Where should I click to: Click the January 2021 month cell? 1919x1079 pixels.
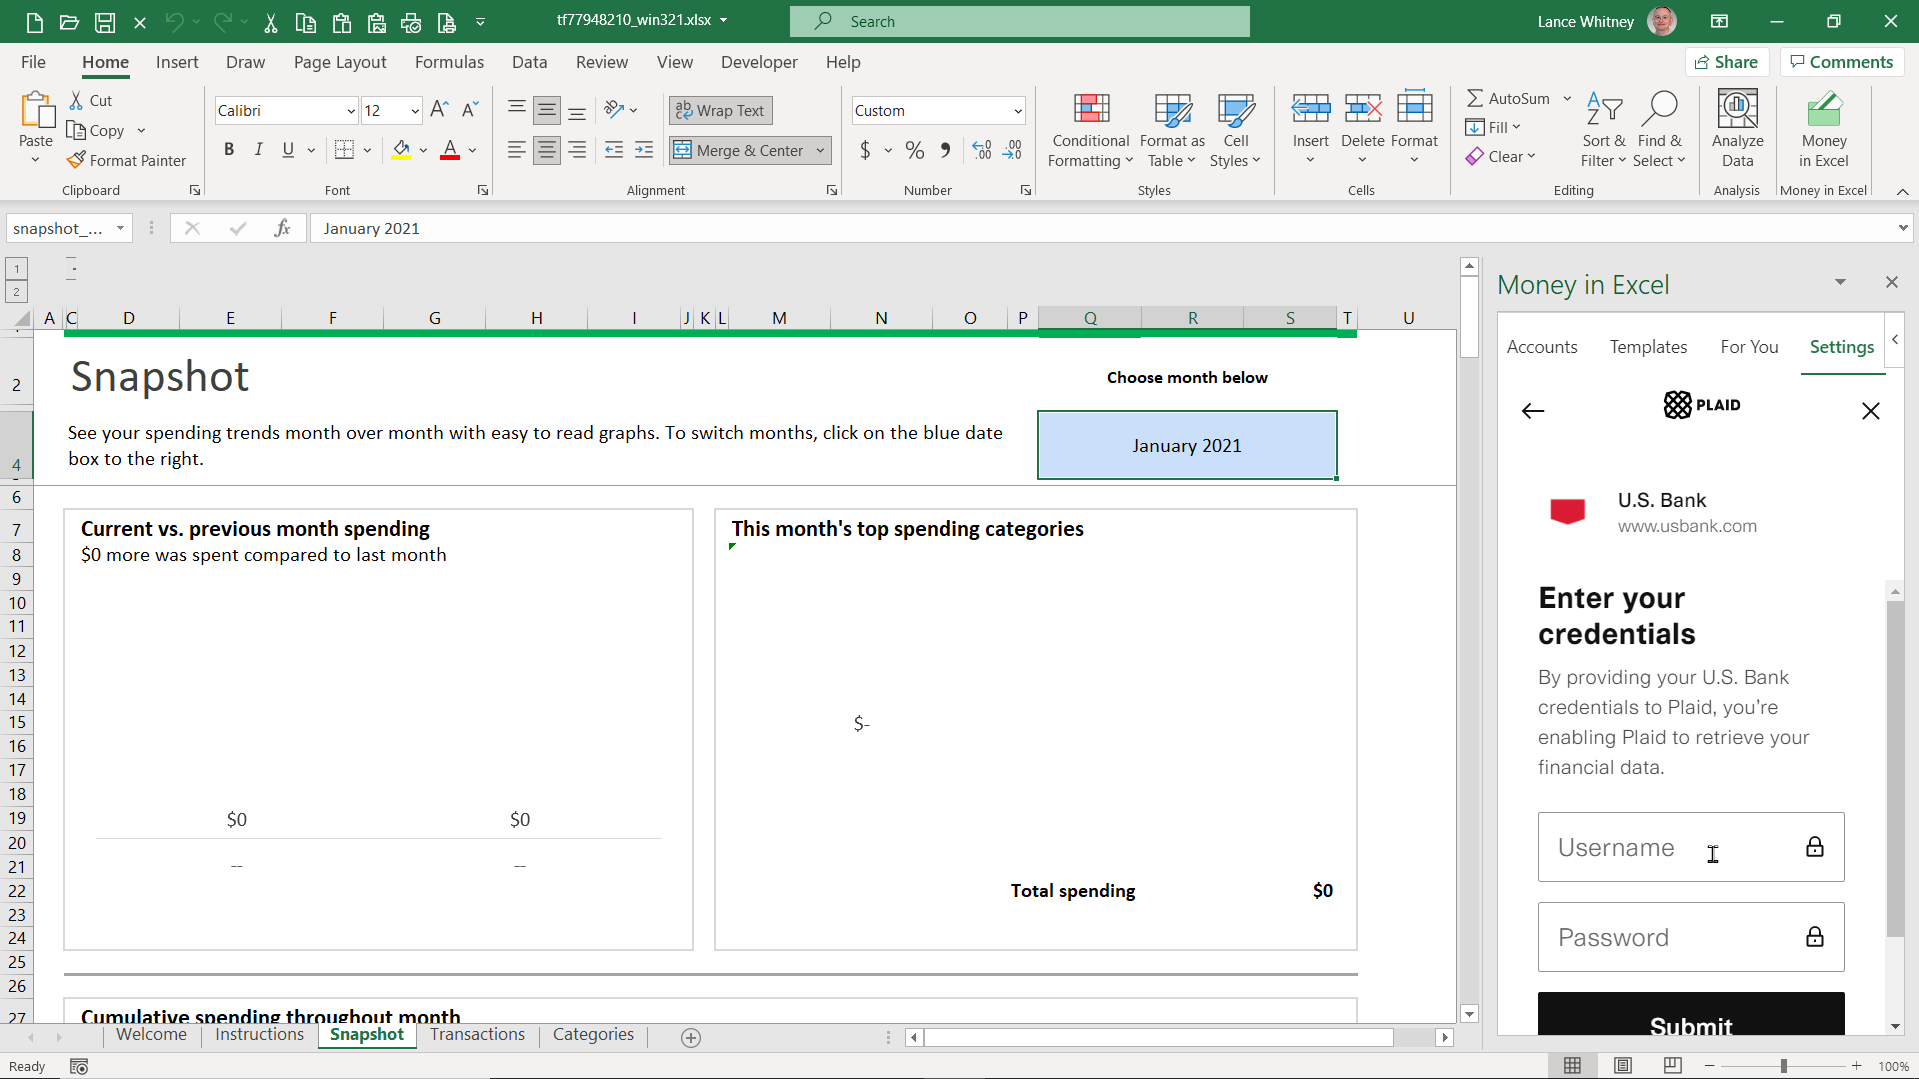pos(1187,446)
